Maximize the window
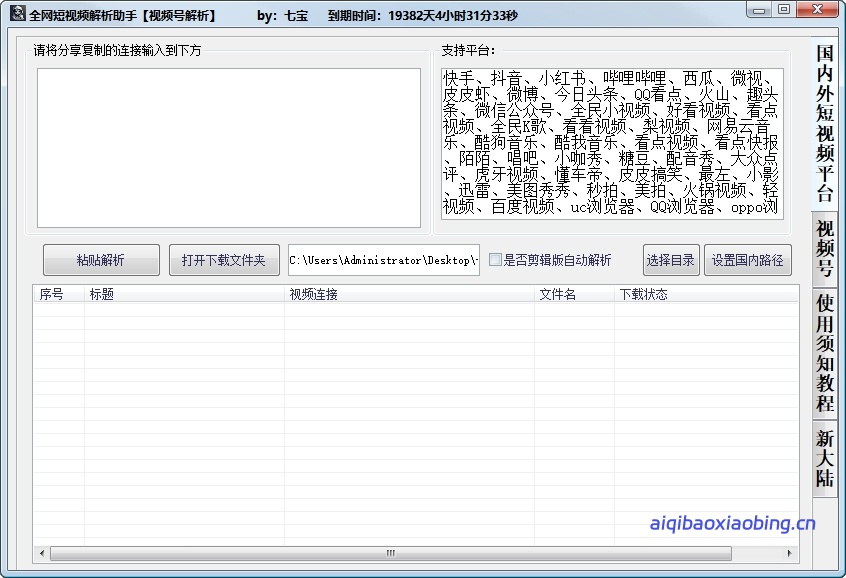This screenshot has width=846, height=578. 784,10
